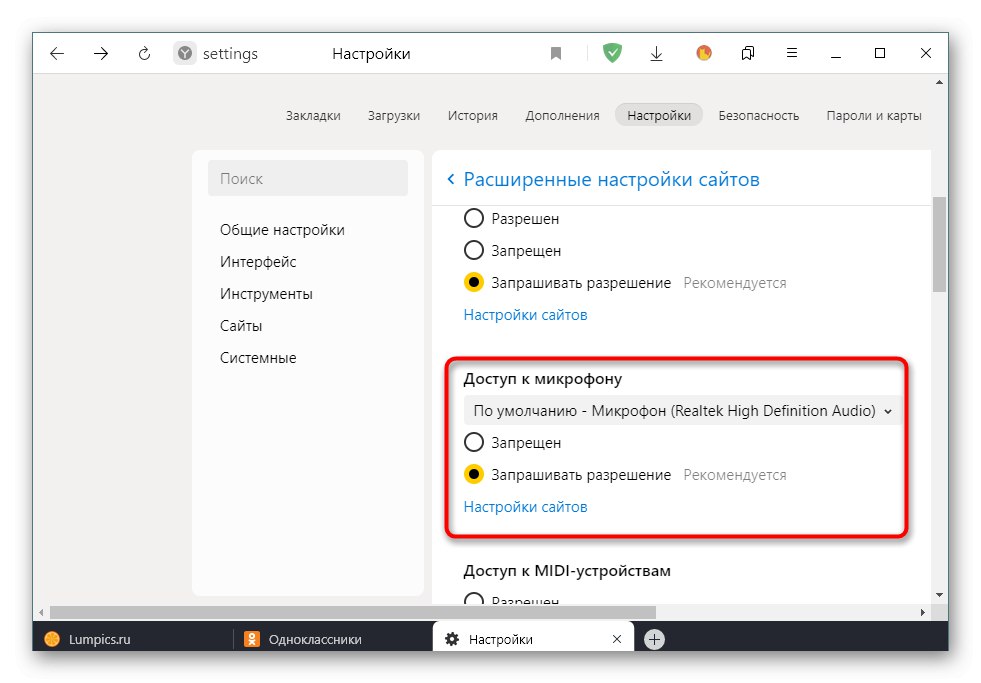Viewport: 981px width, 683px height.
Task: Select Системные in the settings sidebar
Action: pyautogui.click(x=257, y=357)
